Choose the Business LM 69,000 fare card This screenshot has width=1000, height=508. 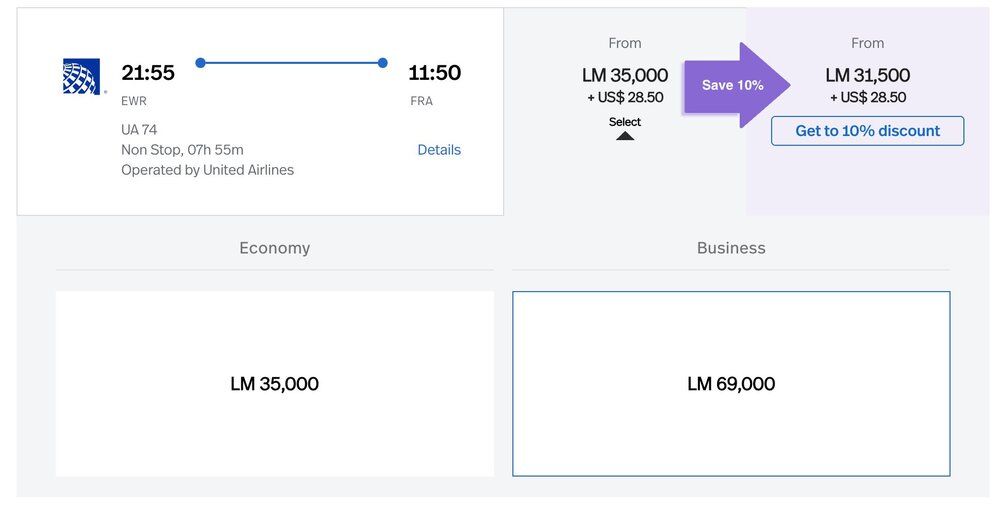click(x=731, y=384)
